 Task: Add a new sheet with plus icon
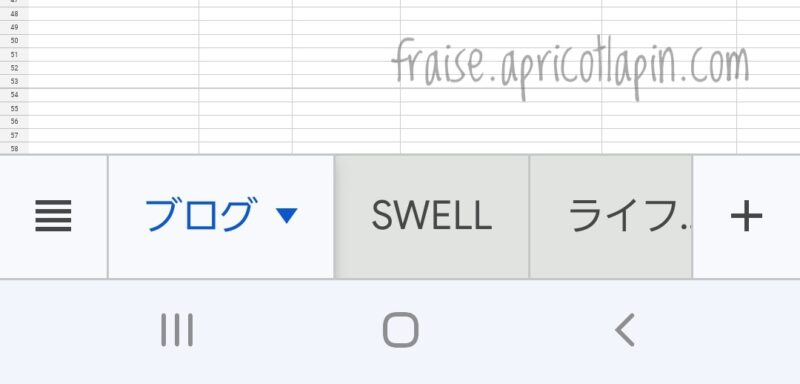coord(746,216)
